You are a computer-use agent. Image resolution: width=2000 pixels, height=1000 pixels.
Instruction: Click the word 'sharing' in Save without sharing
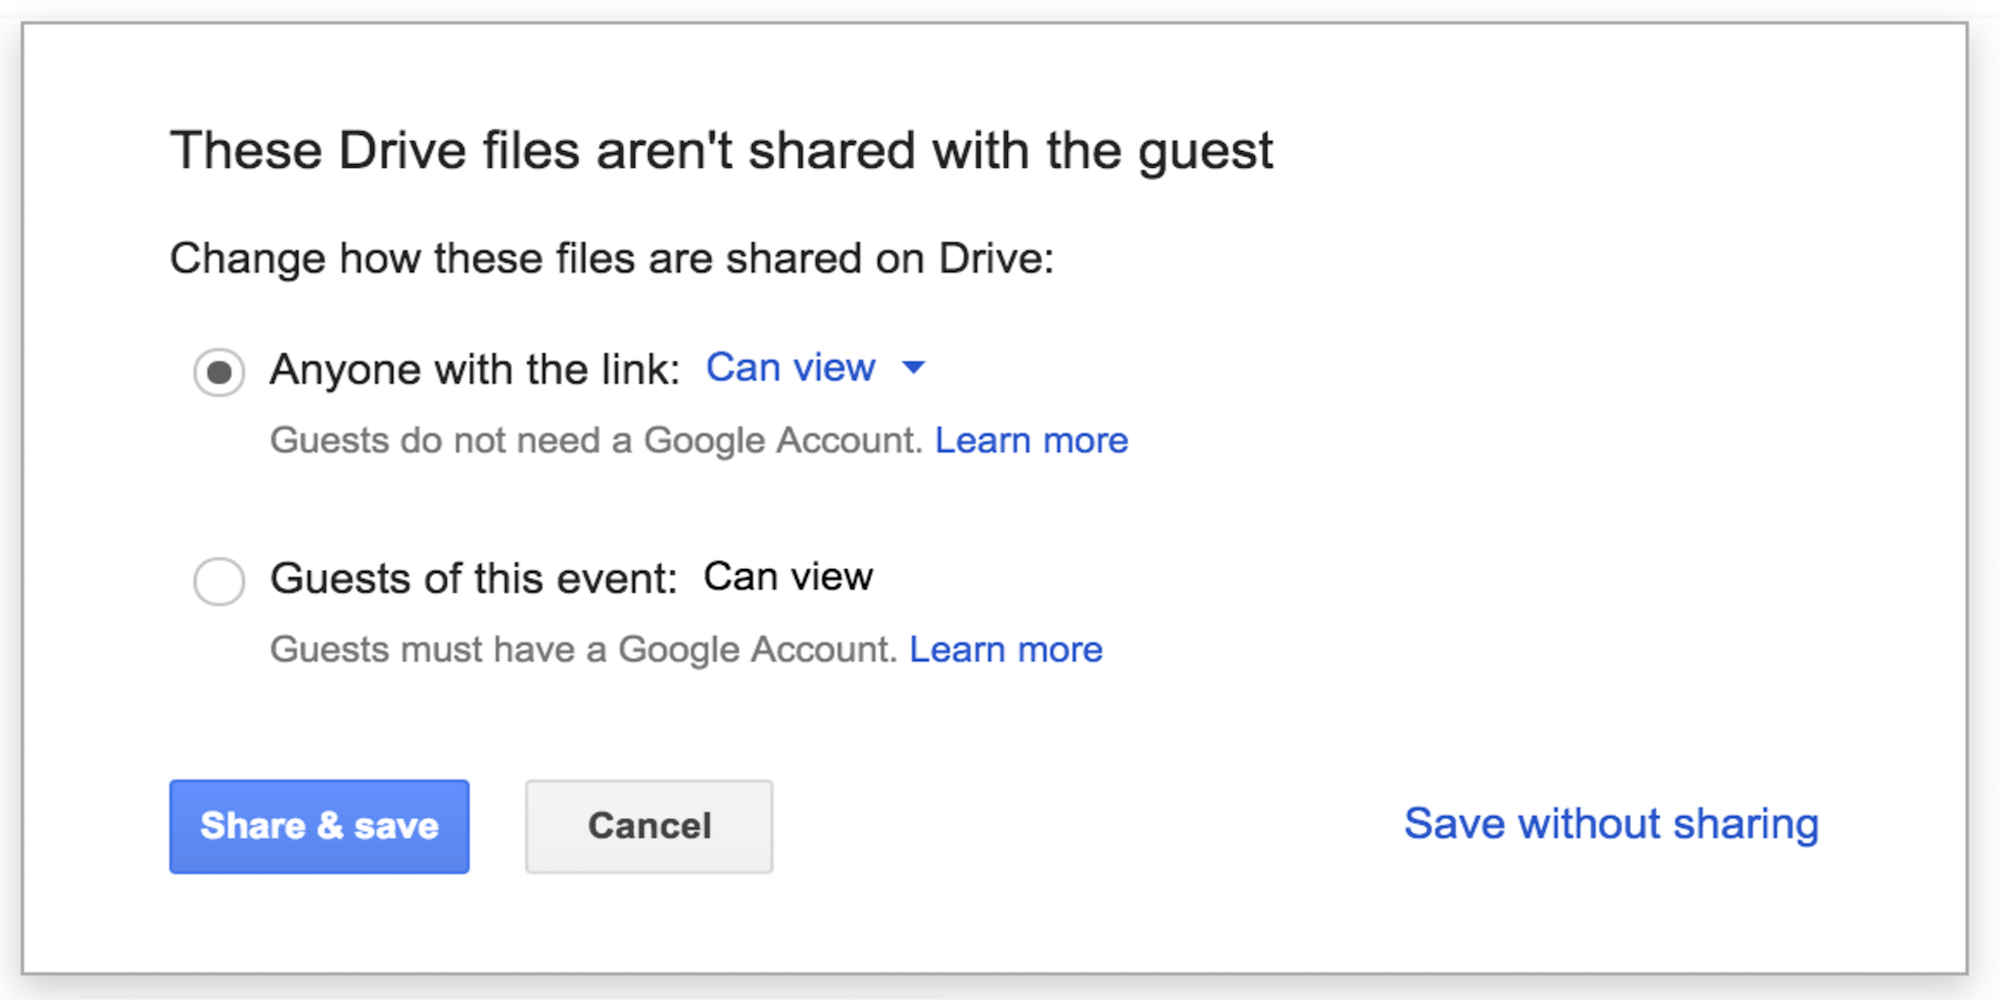(1745, 824)
